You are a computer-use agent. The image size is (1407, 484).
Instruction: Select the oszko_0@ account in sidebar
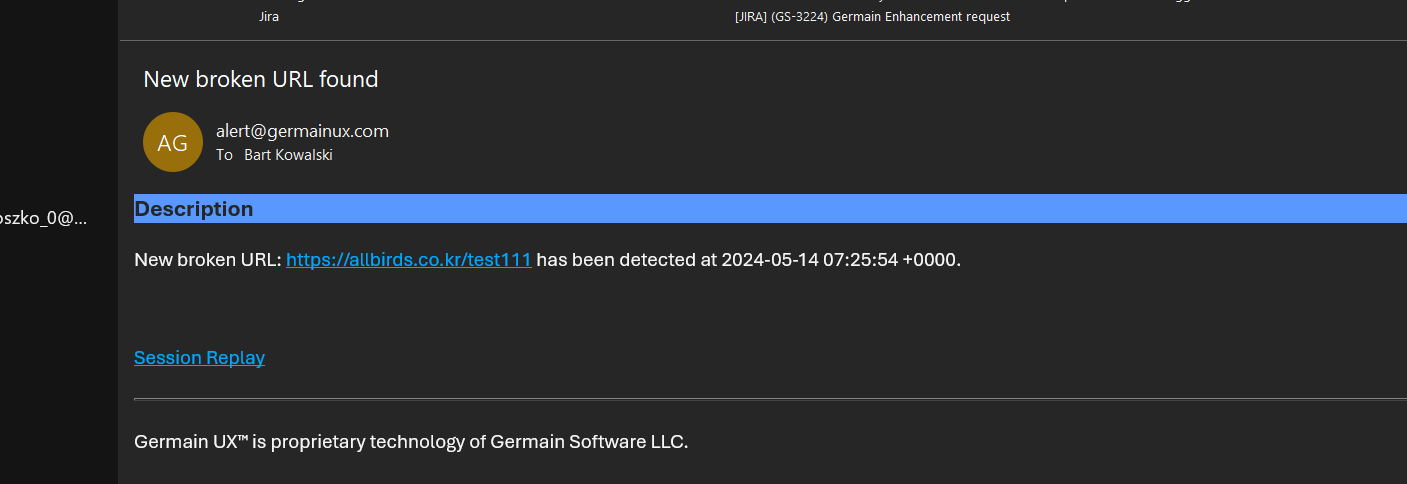44,218
